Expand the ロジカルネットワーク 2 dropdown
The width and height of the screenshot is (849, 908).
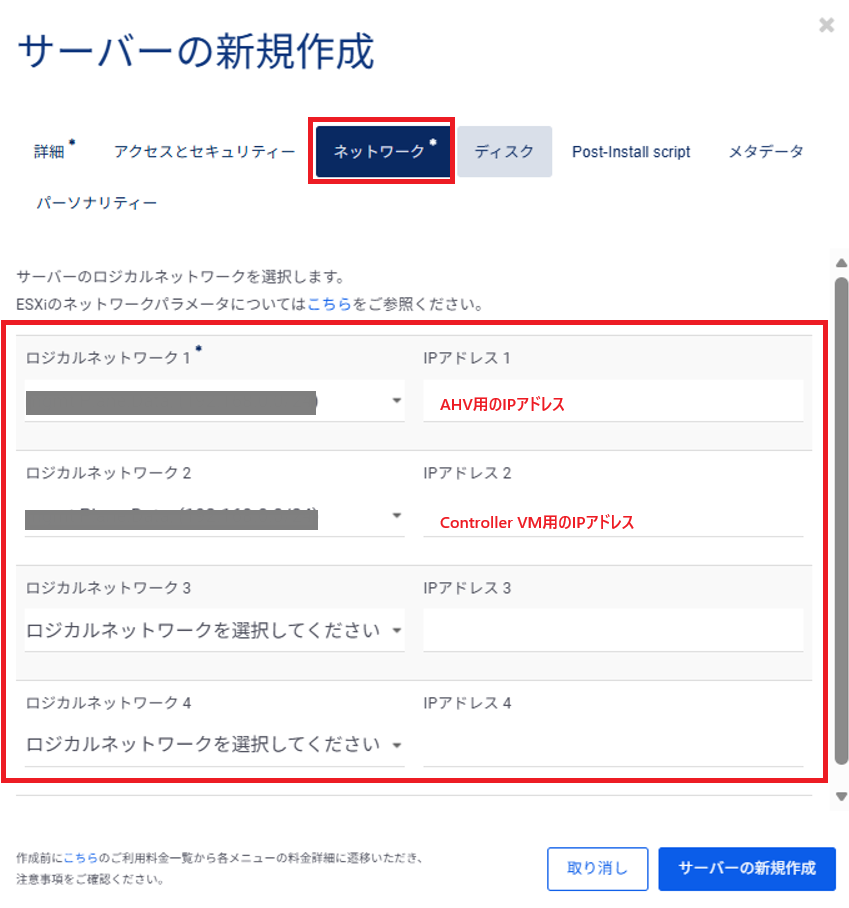(x=214, y=517)
